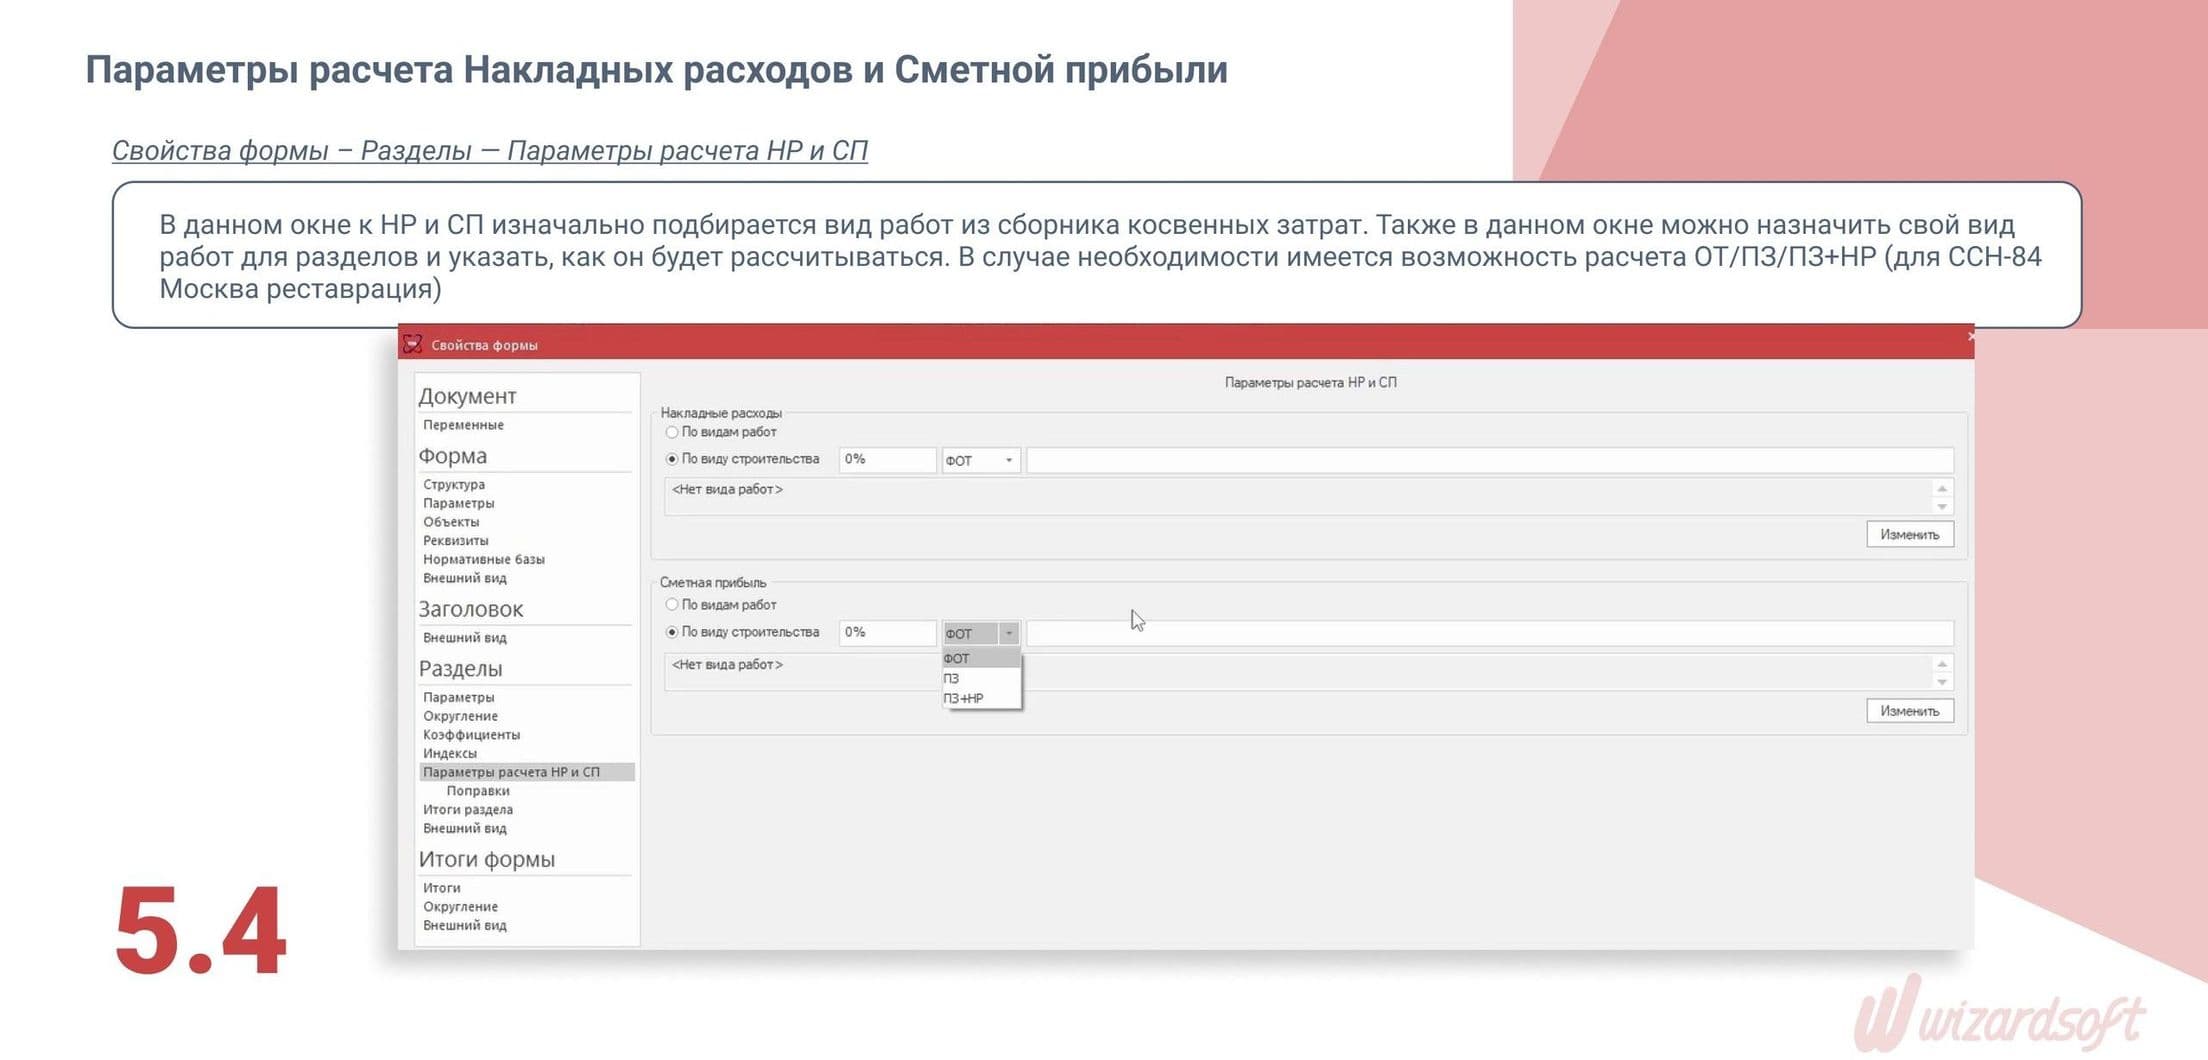
Task: Click scroll down arrow in Сметная прибыль list
Action: coord(1942,682)
